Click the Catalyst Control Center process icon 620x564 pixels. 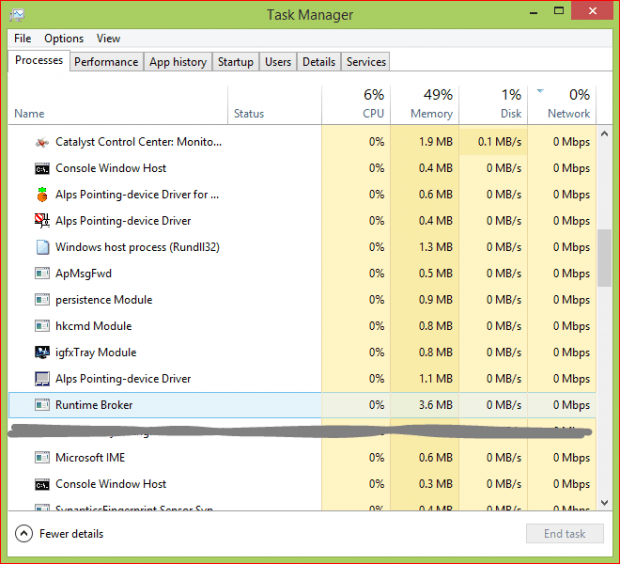pyautogui.click(x=42, y=142)
